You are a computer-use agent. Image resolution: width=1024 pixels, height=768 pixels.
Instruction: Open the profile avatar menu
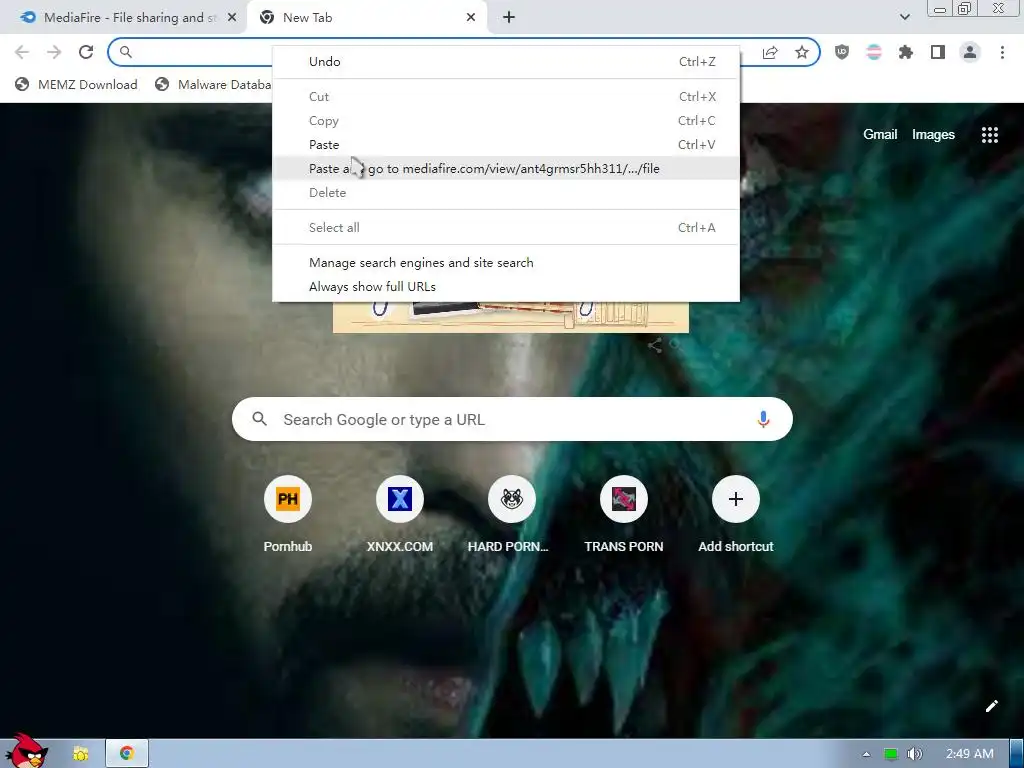(970, 52)
